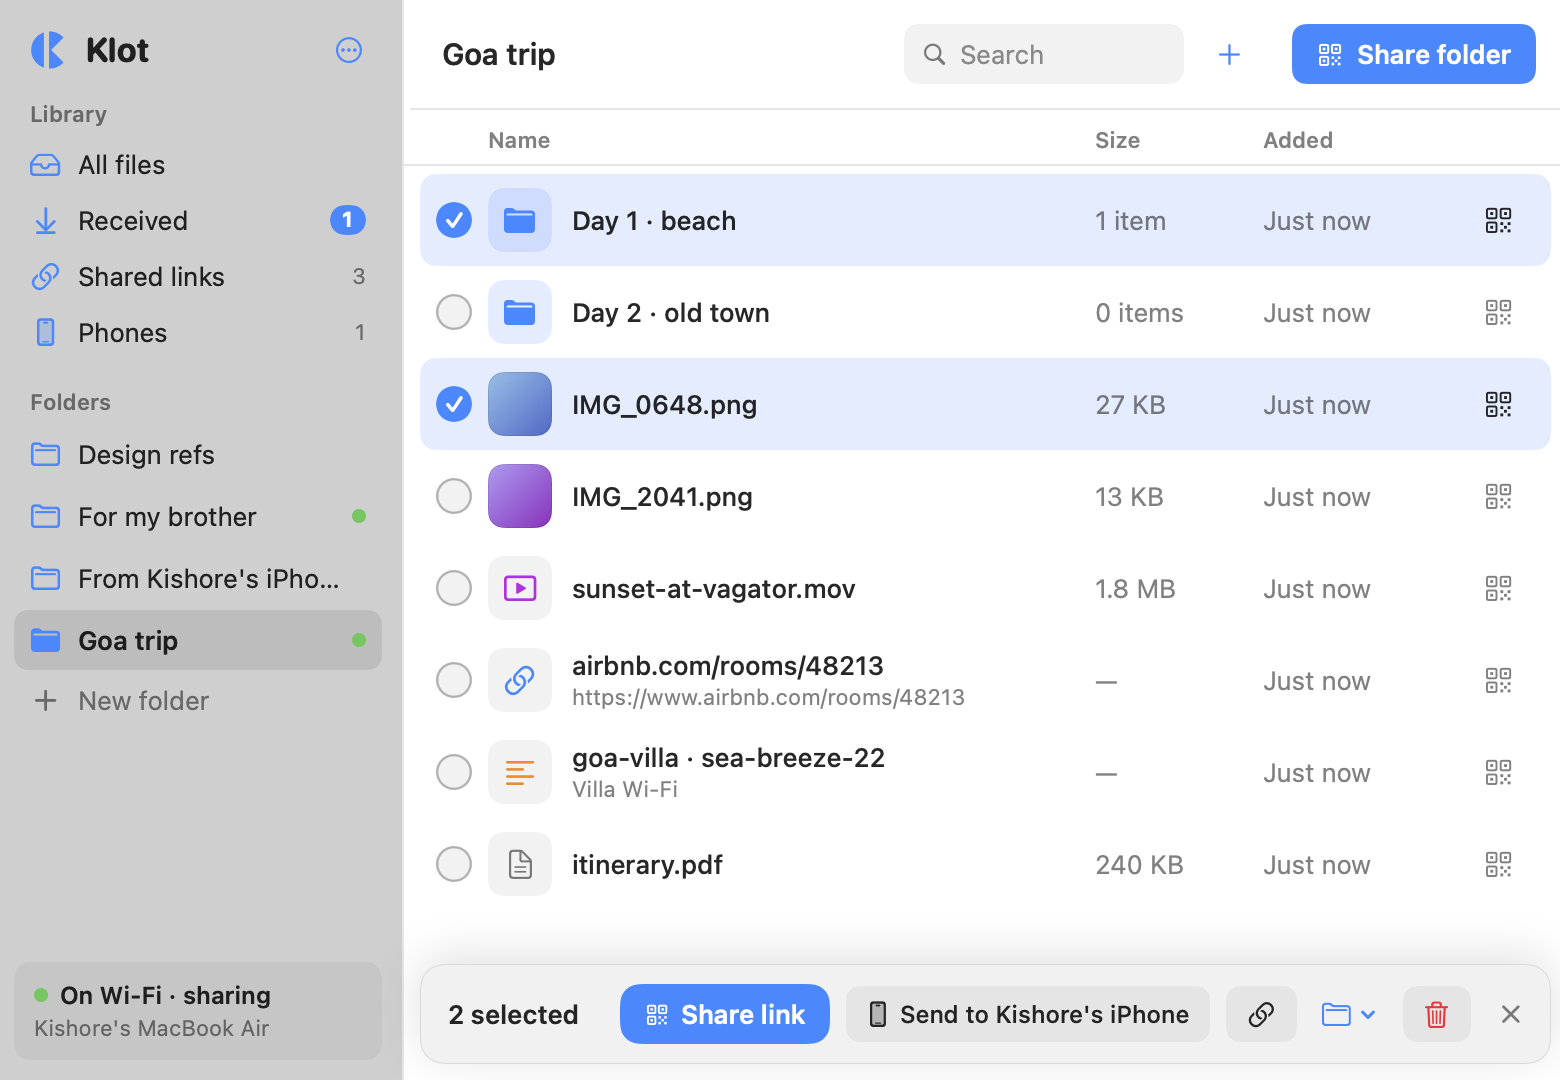Click the itinerary.pdf document icon
Image resolution: width=1560 pixels, height=1080 pixels.
[x=520, y=864]
